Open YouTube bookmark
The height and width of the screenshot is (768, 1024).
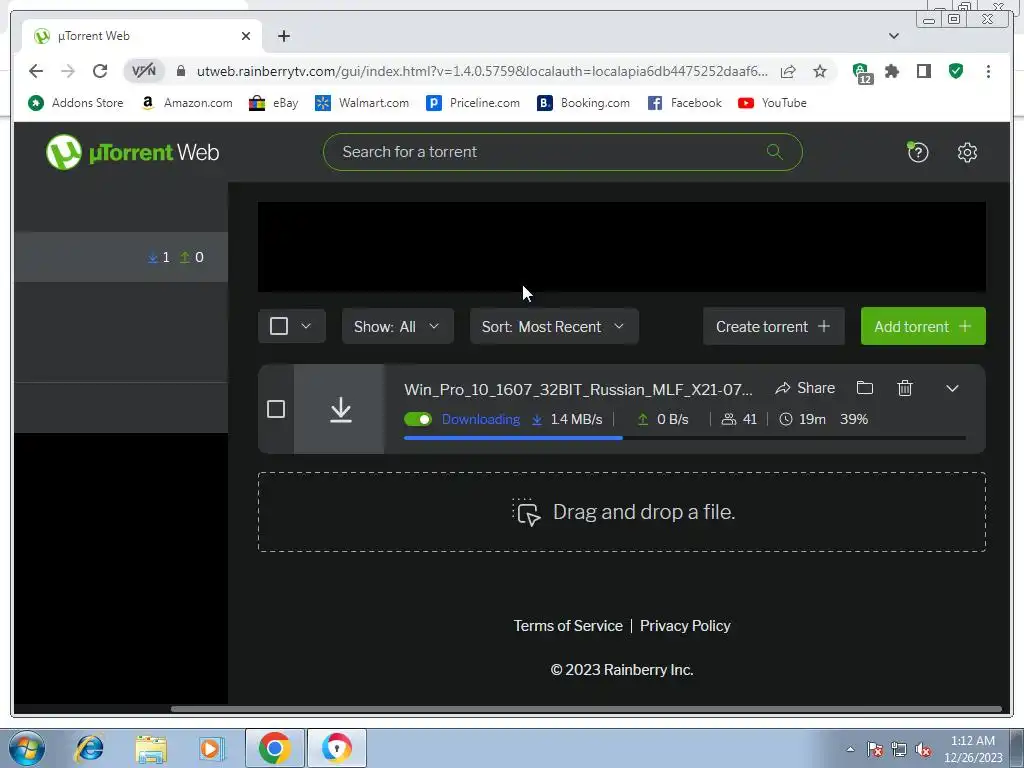point(772,103)
